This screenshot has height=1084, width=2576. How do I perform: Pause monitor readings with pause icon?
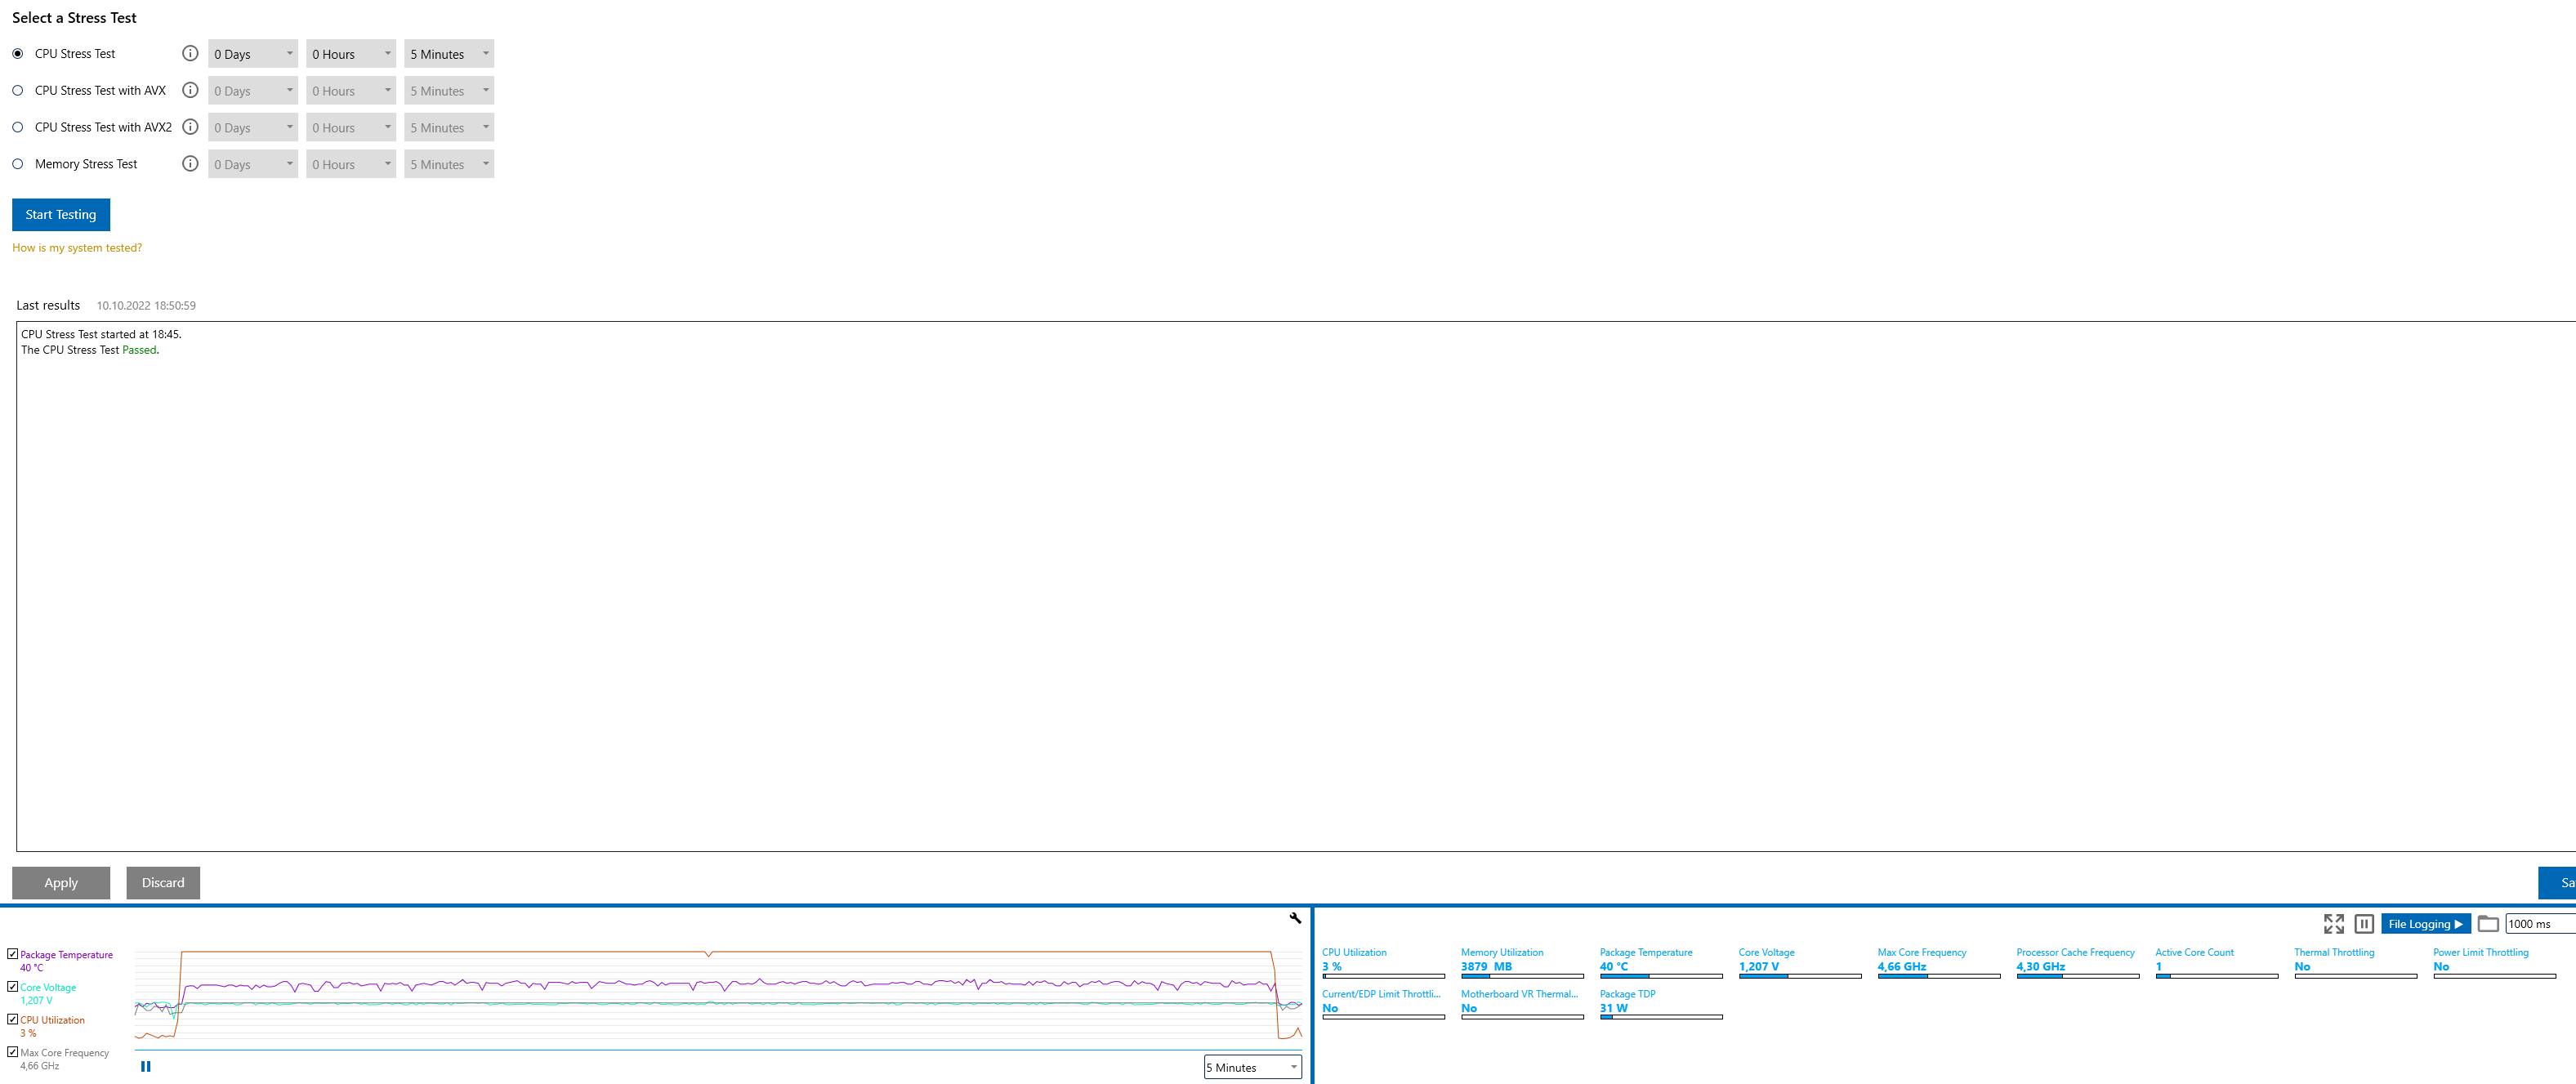point(2364,924)
